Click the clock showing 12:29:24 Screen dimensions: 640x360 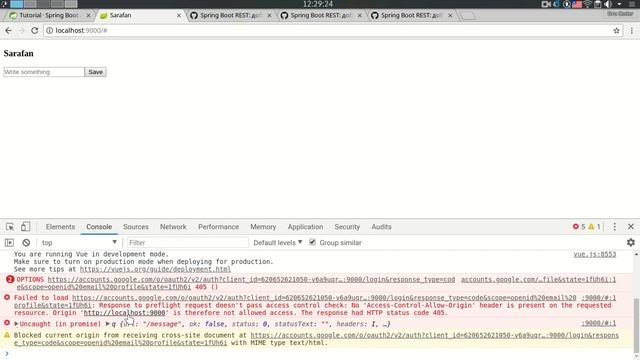click(318, 4)
